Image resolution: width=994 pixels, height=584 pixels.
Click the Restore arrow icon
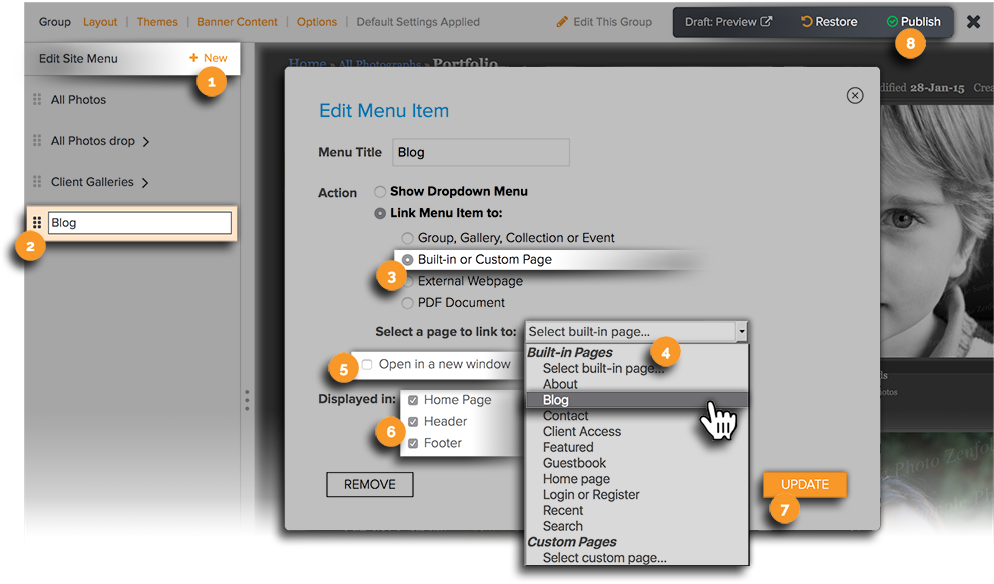coord(806,21)
